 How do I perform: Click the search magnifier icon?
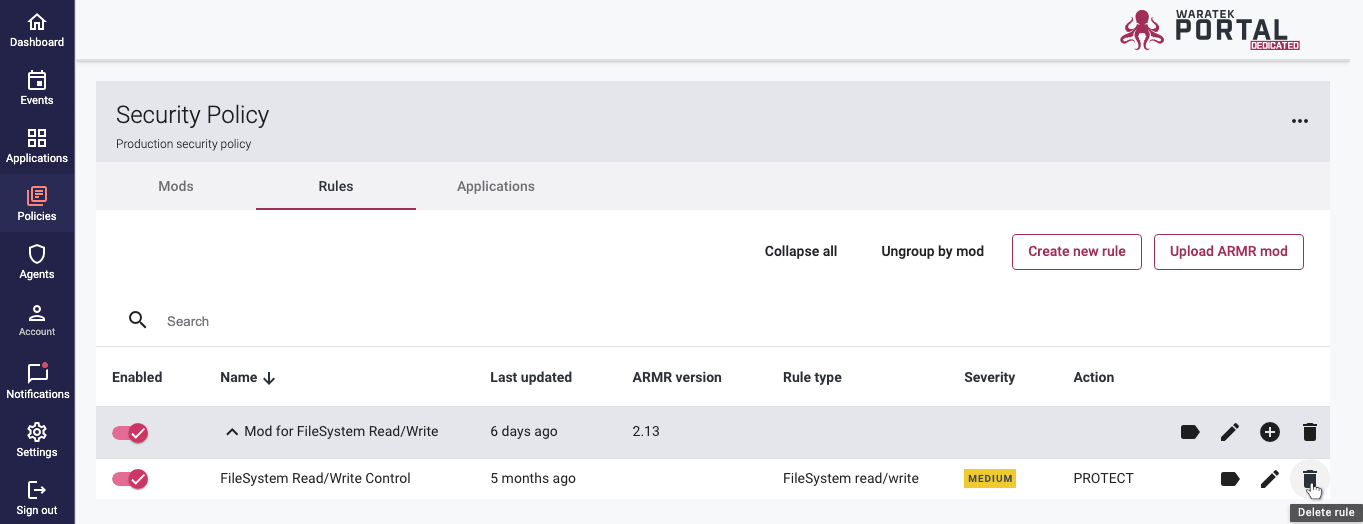point(138,320)
